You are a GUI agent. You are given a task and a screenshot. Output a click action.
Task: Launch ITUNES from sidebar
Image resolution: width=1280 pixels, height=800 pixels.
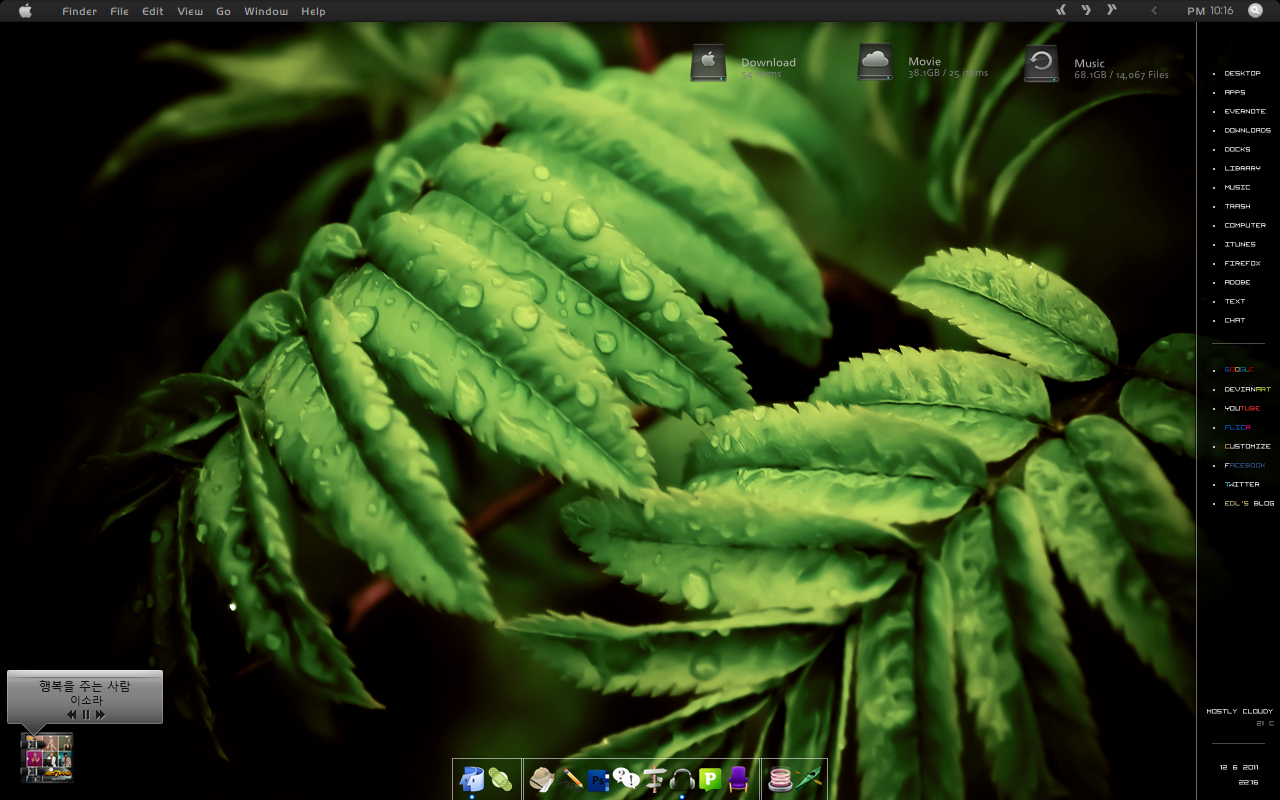click(1240, 244)
